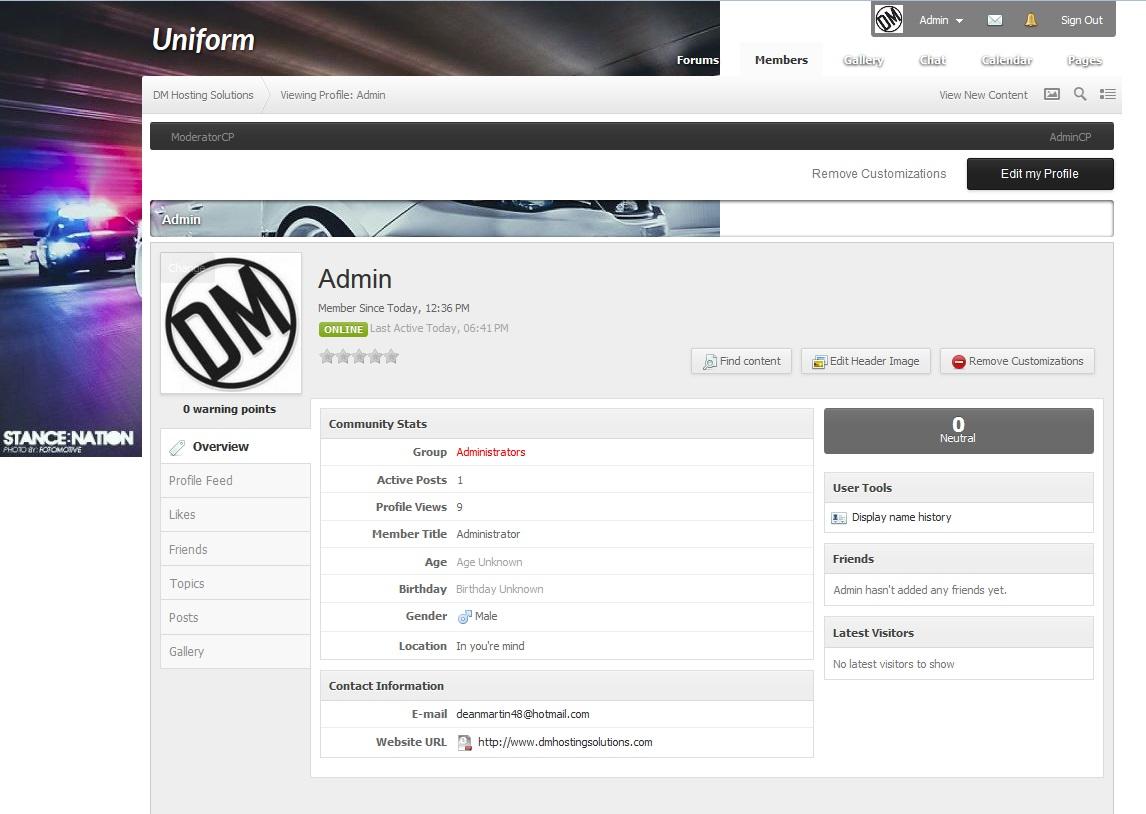The image size is (1146, 814).
Task: Open the messages envelope icon
Action: click(x=994, y=20)
